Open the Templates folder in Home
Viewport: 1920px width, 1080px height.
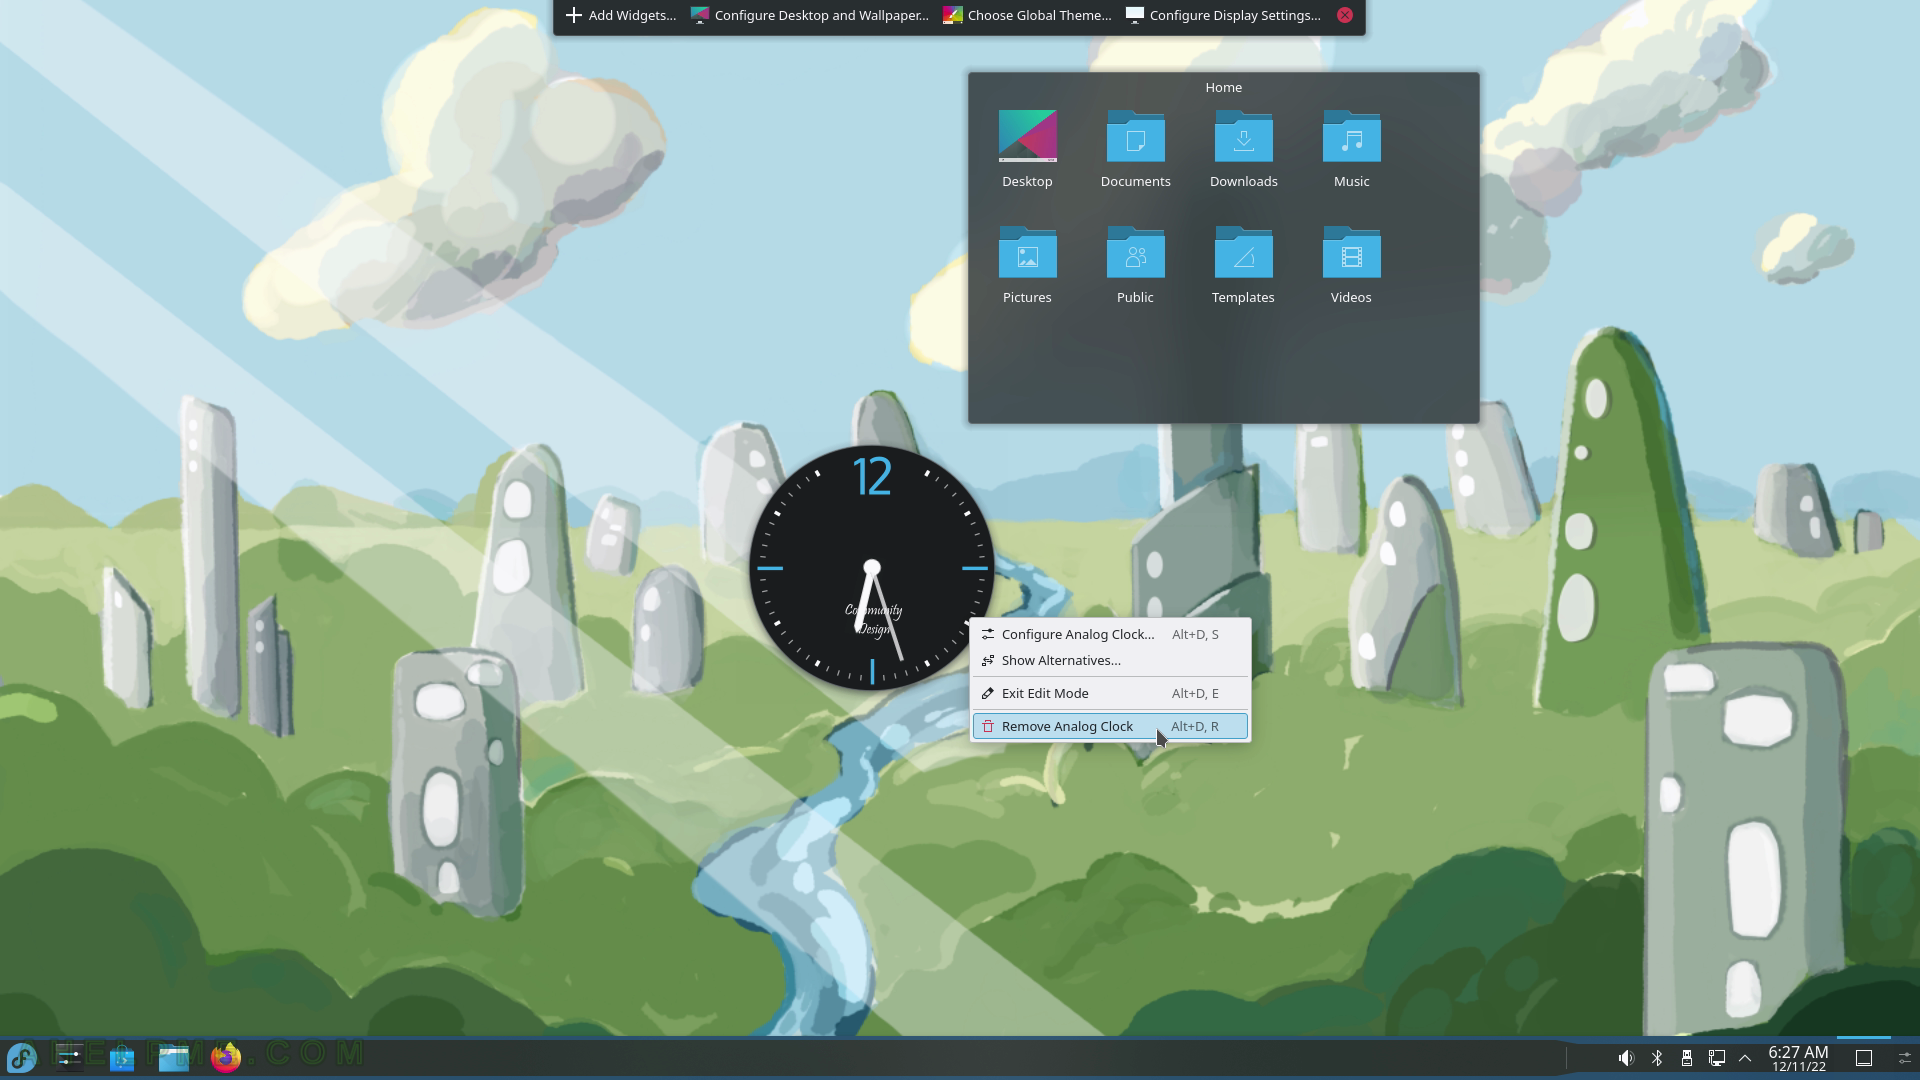coord(1243,265)
